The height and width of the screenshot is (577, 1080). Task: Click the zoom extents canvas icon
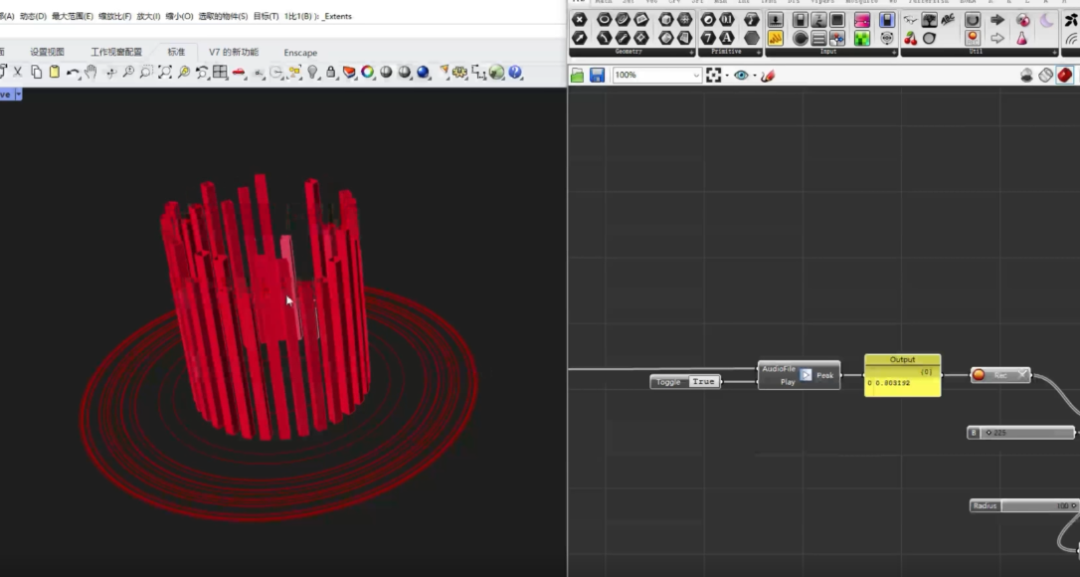pos(714,75)
